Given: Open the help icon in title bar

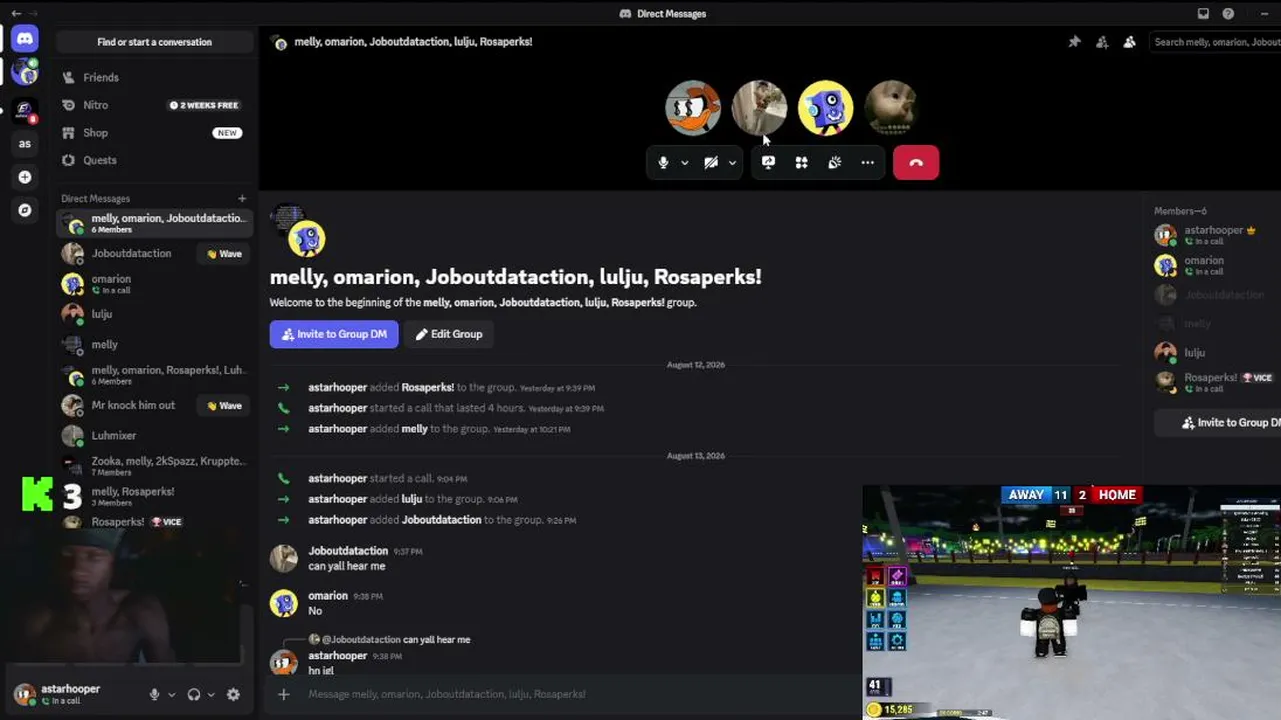Looking at the screenshot, I should coord(1228,14).
